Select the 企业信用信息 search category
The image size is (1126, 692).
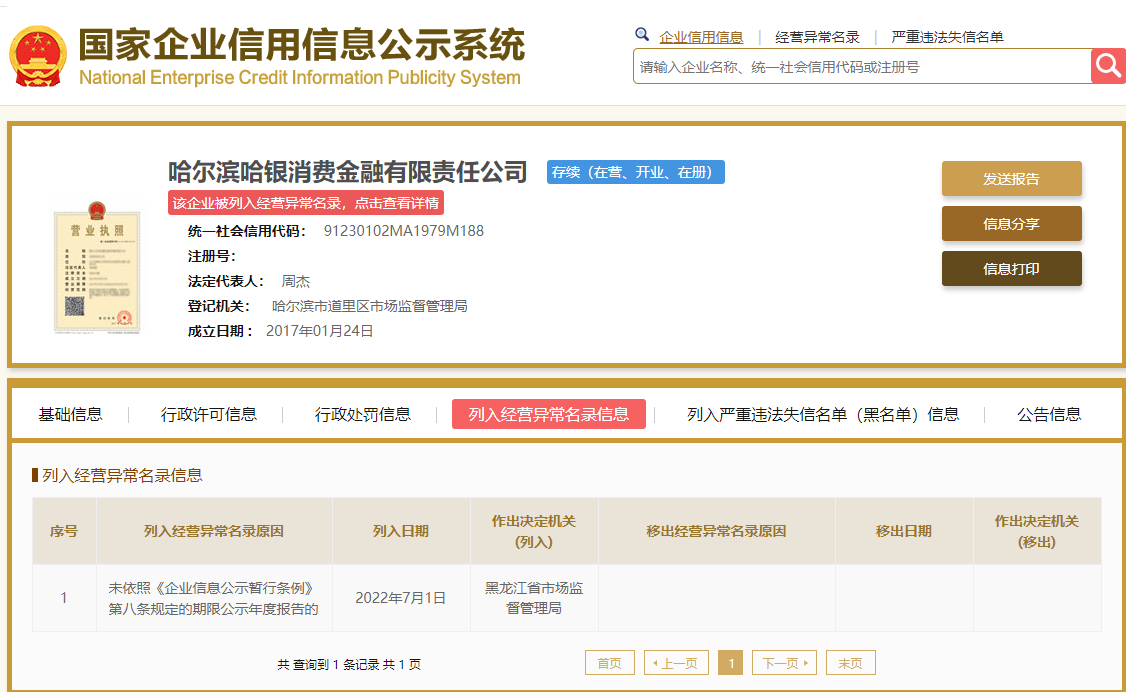[701, 37]
